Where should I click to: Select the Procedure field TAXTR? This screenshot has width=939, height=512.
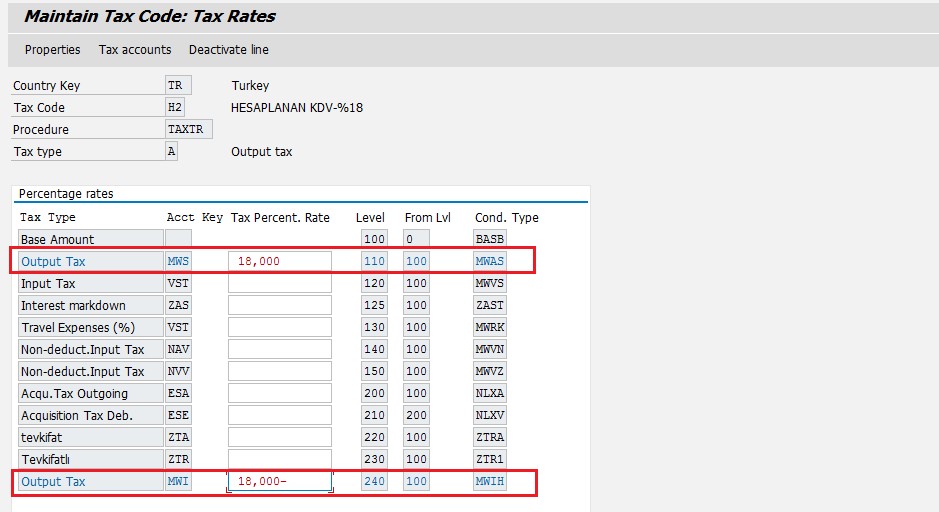pos(188,129)
